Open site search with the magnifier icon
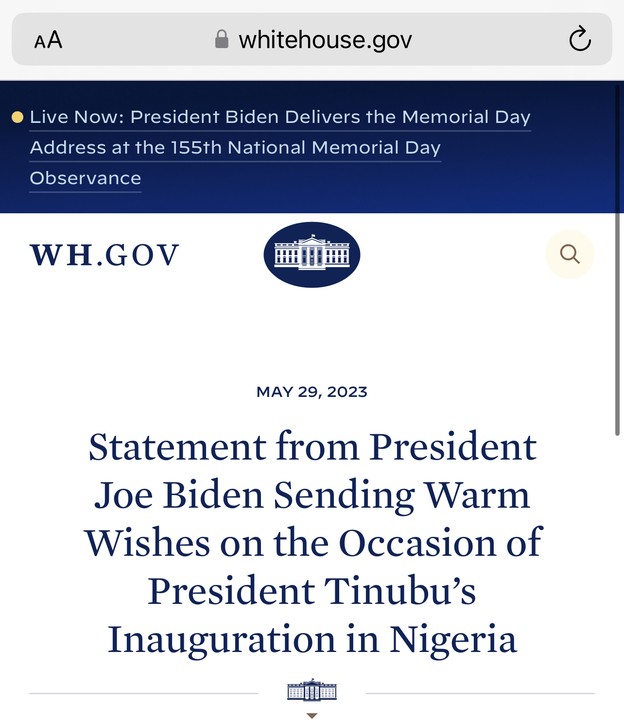The width and height of the screenshot is (624, 720). point(570,254)
